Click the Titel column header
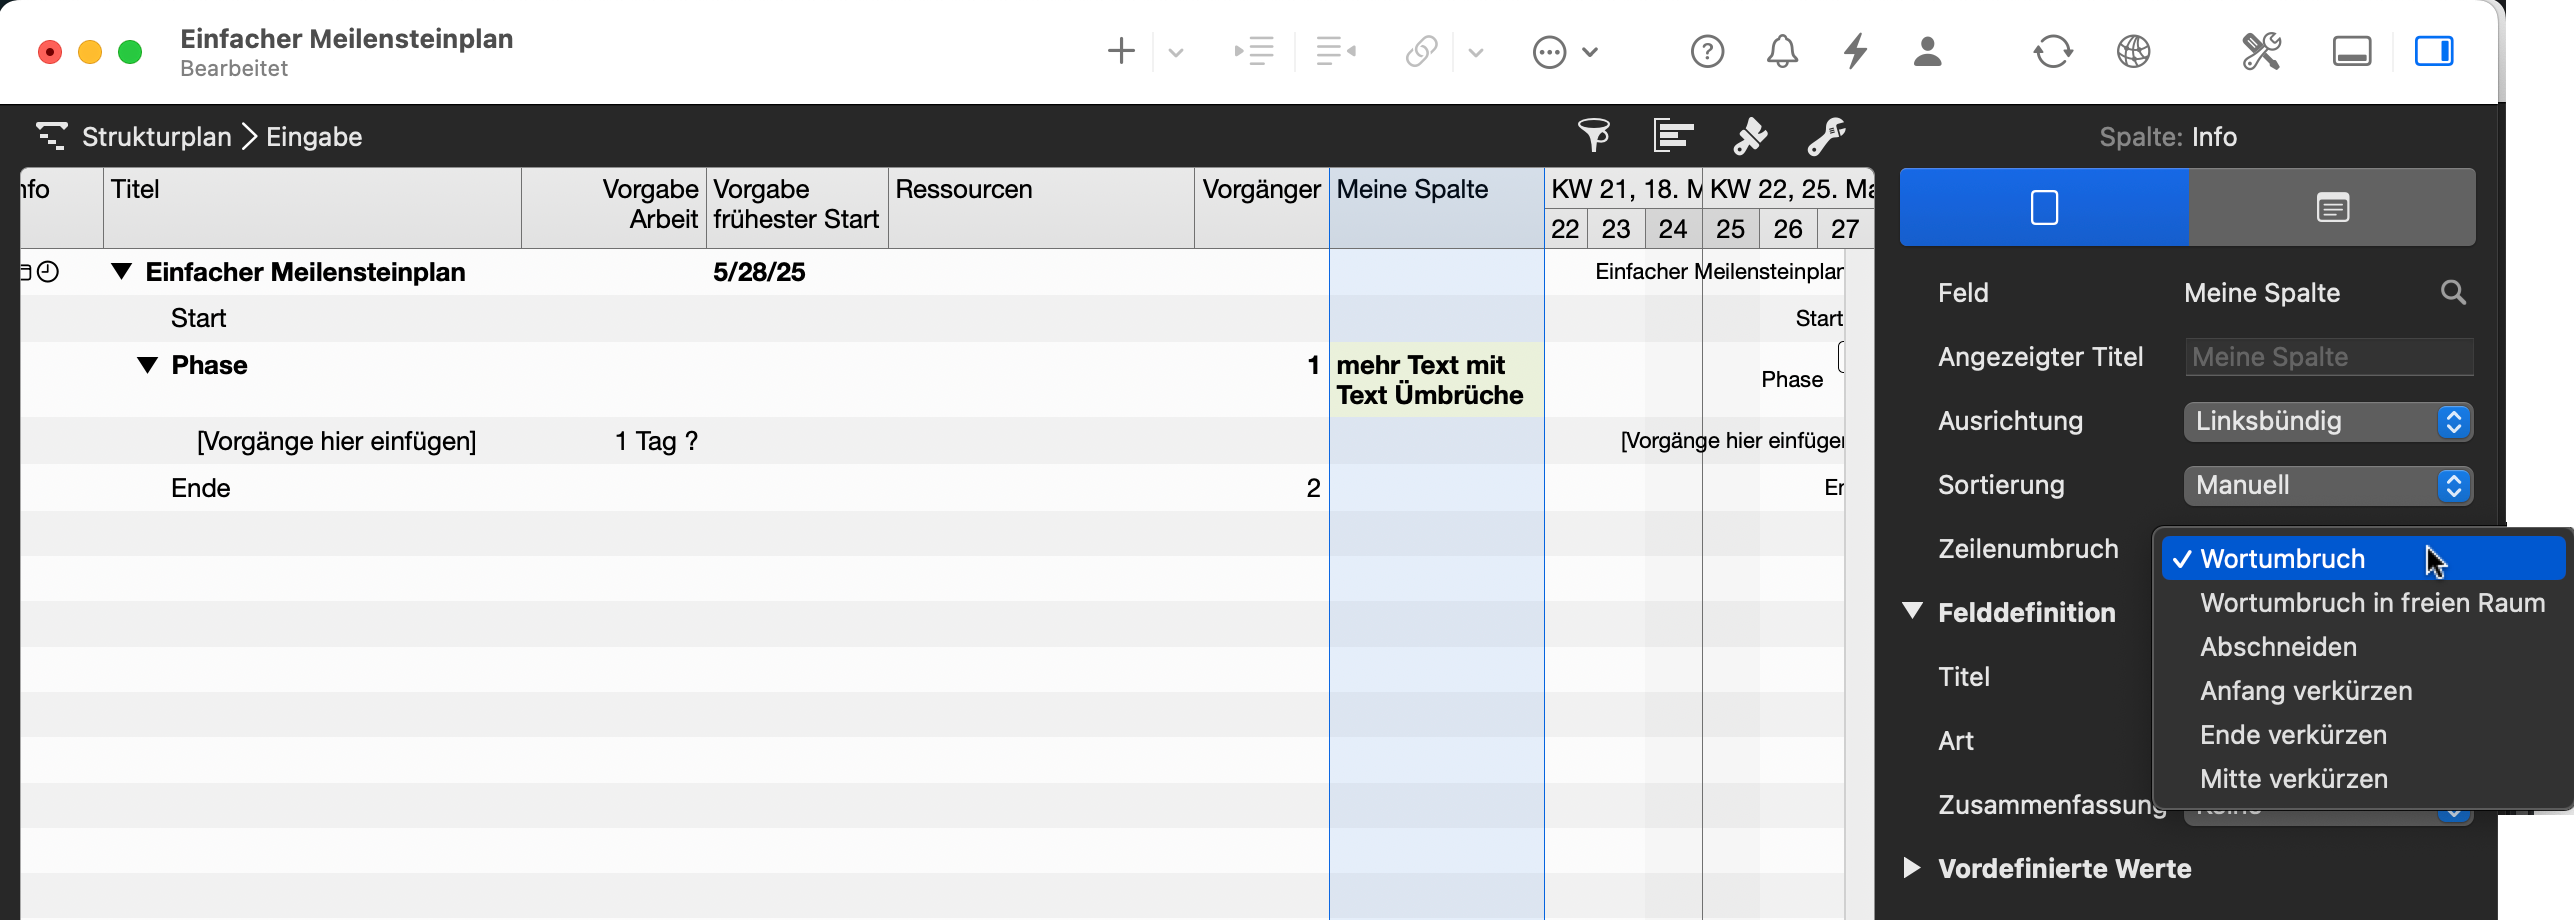 312,208
